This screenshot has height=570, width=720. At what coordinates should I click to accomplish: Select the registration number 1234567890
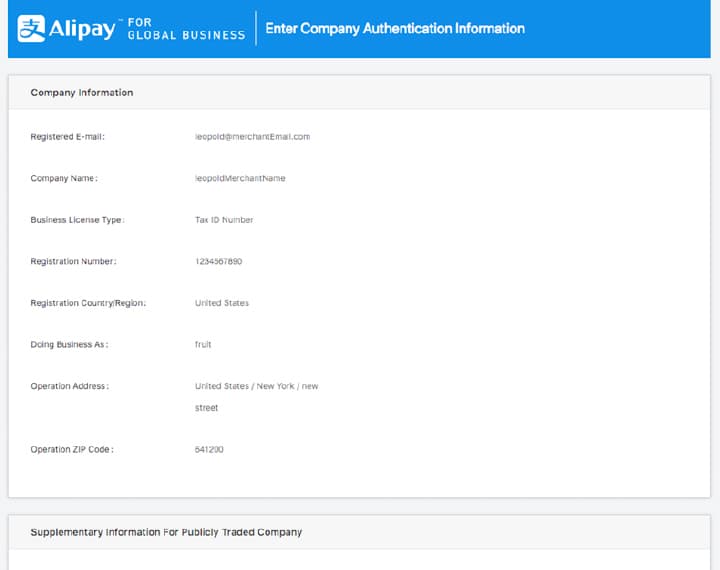pyautogui.click(x=218, y=262)
